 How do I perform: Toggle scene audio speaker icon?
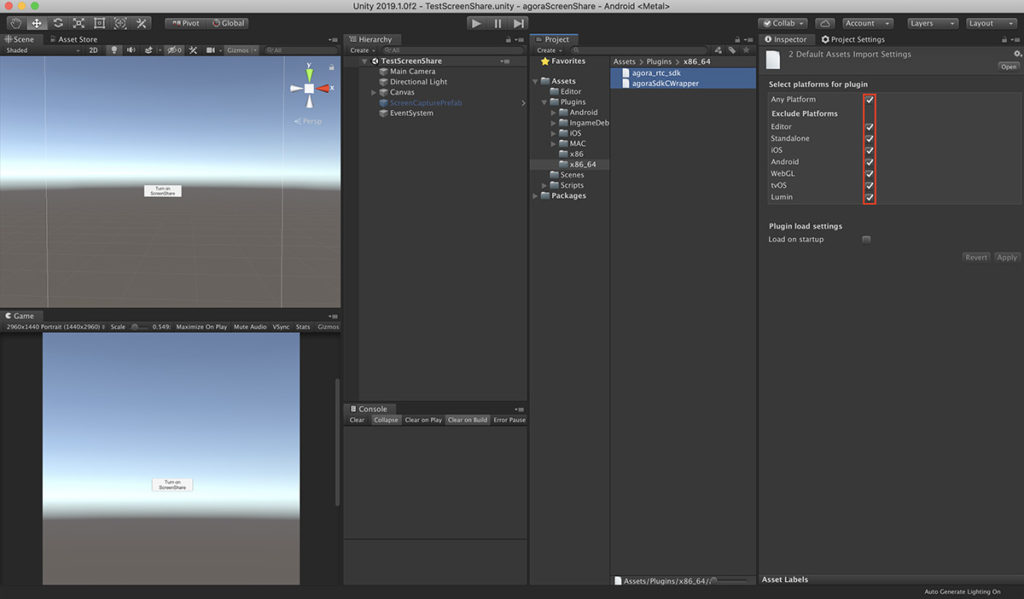[x=131, y=50]
